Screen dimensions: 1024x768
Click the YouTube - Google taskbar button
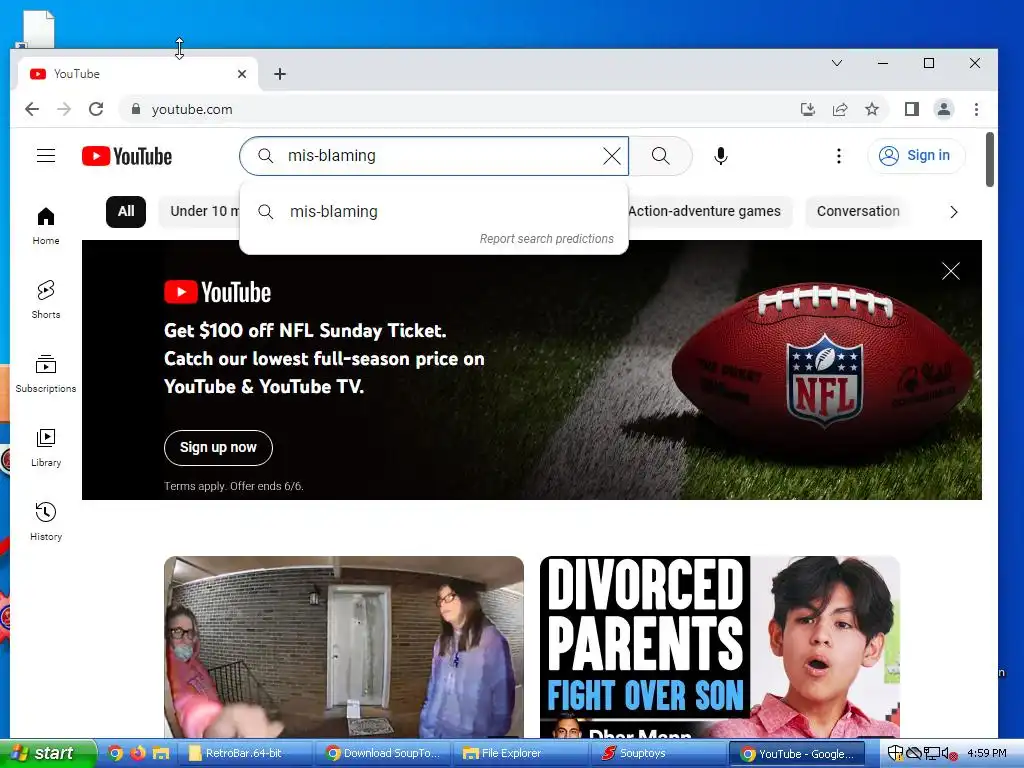(x=797, y=753)
